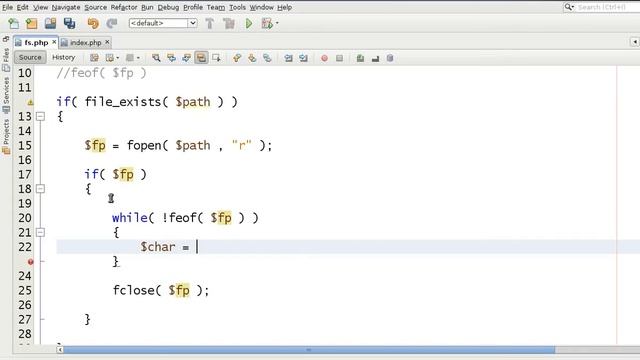640x360 pixels.
Task: Toggle the Source view button
Action: coord(30,58)
